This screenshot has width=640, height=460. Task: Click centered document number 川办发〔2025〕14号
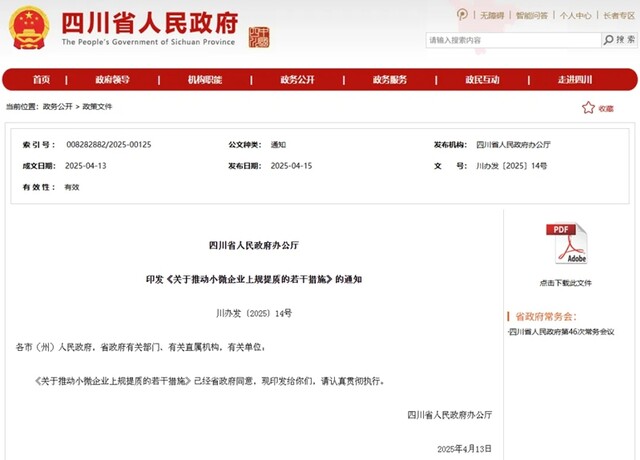click(254, 313)
